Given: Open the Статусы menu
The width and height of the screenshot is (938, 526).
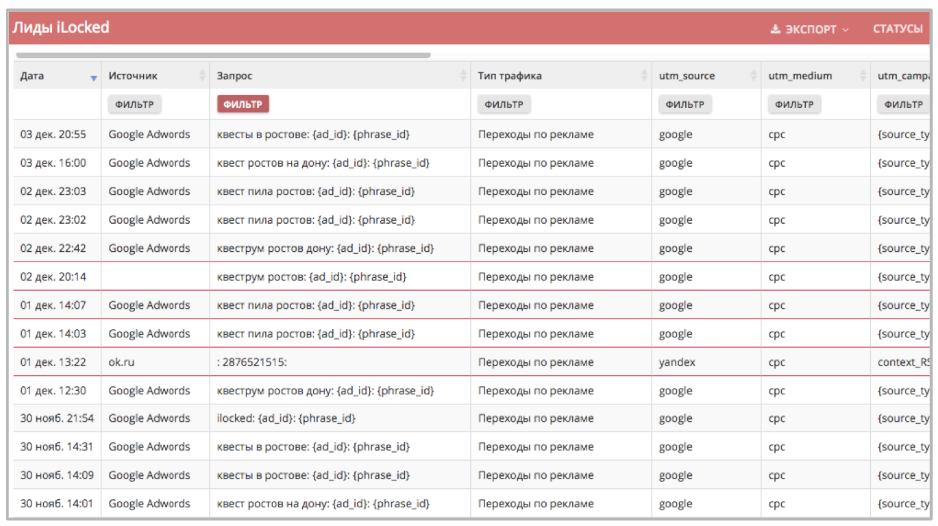Looking at the screenshot, I should [897, 29].
